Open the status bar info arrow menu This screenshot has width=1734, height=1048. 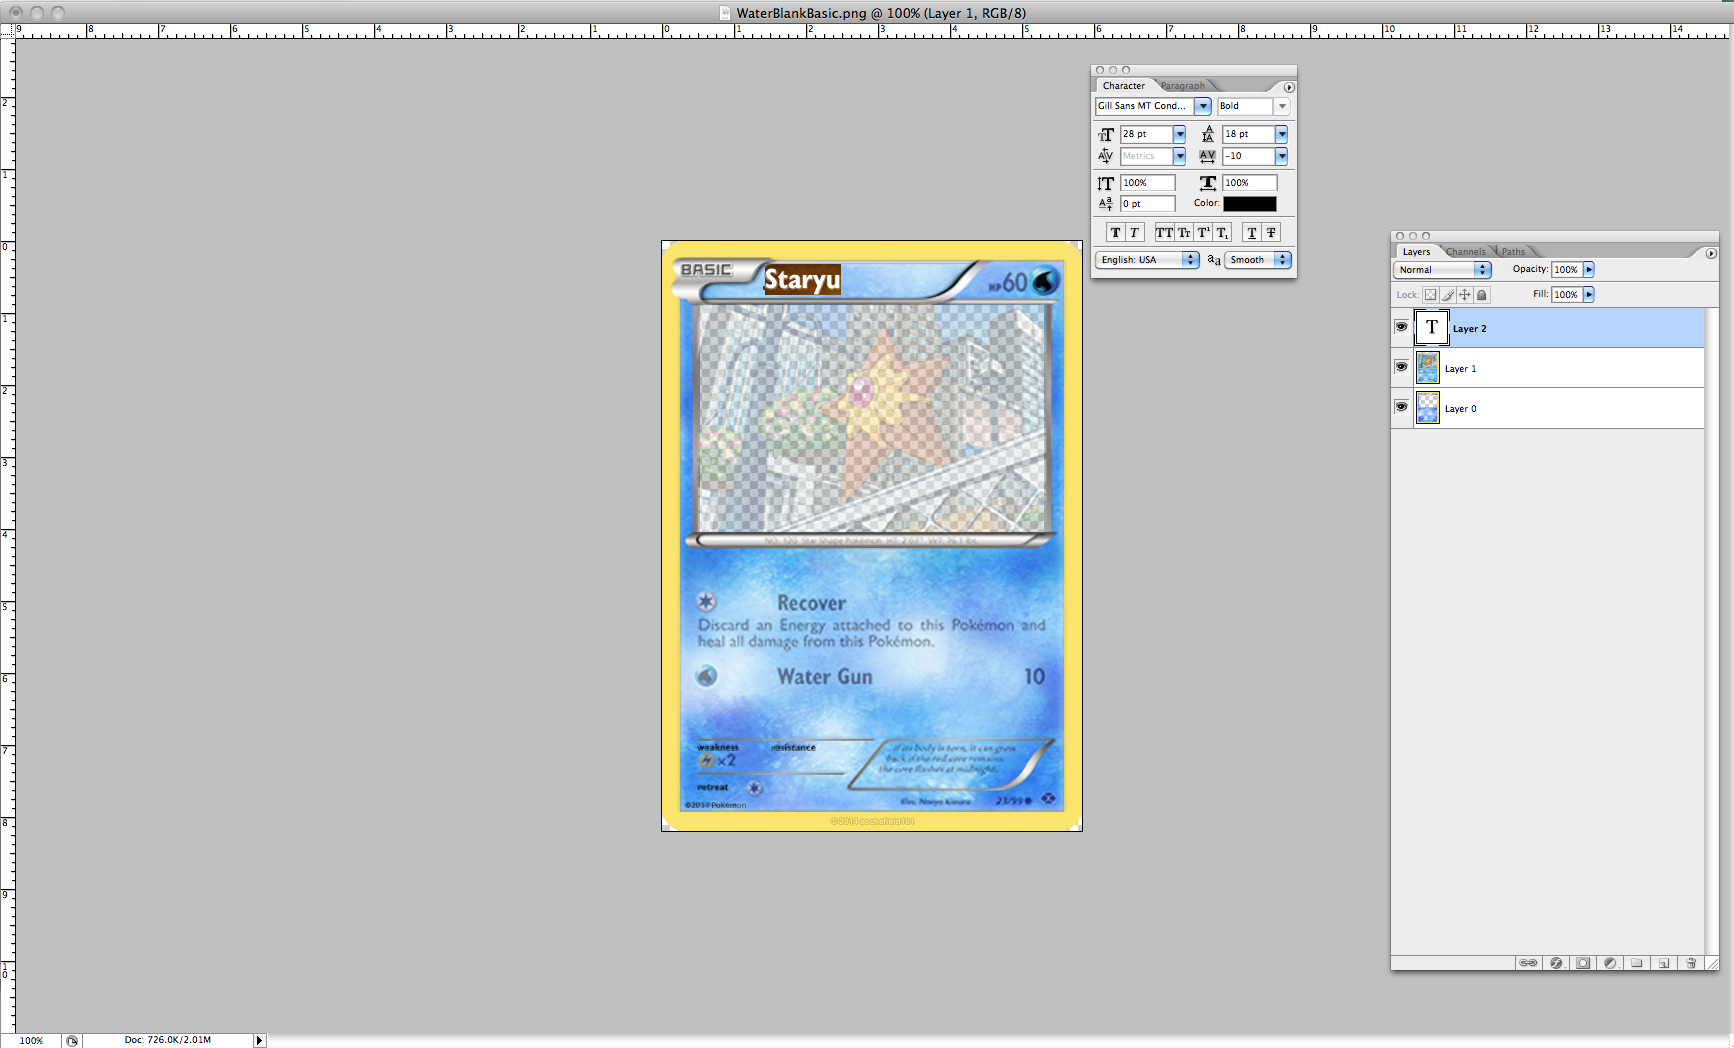(259, 1040)
